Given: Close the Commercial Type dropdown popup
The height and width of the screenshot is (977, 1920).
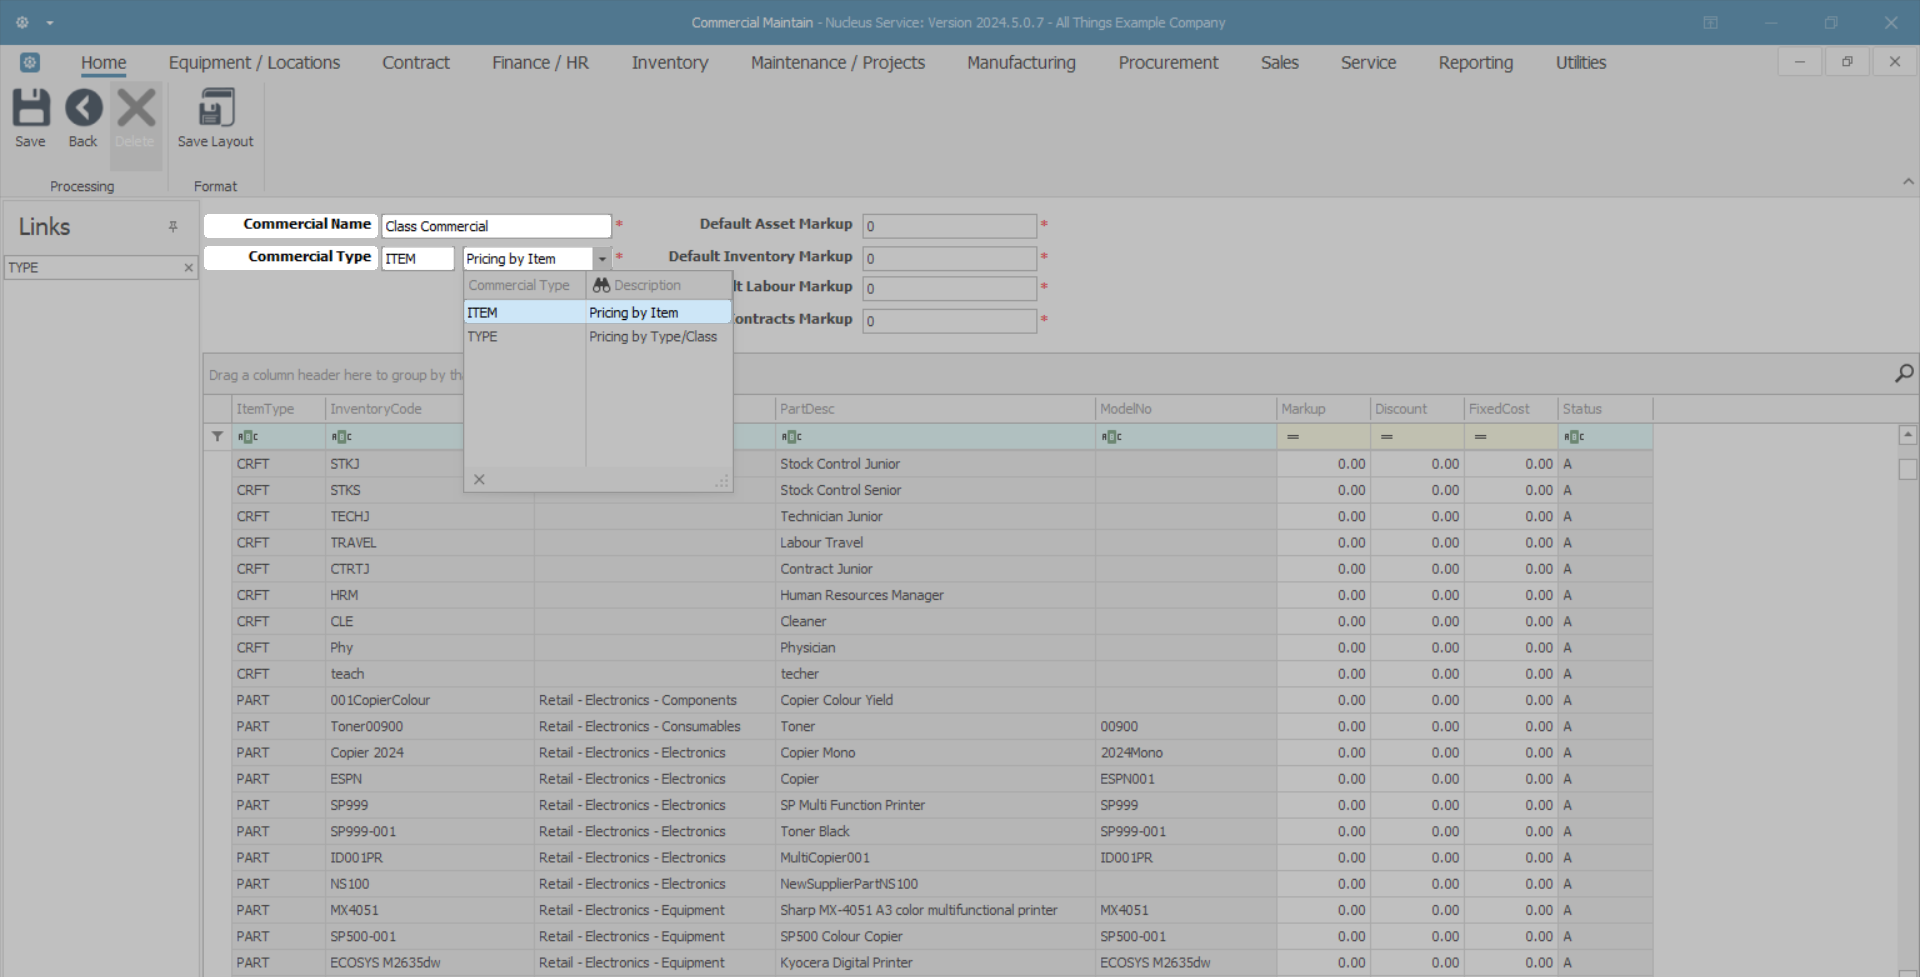Looking at the screenshot, I should coord(479,480).
